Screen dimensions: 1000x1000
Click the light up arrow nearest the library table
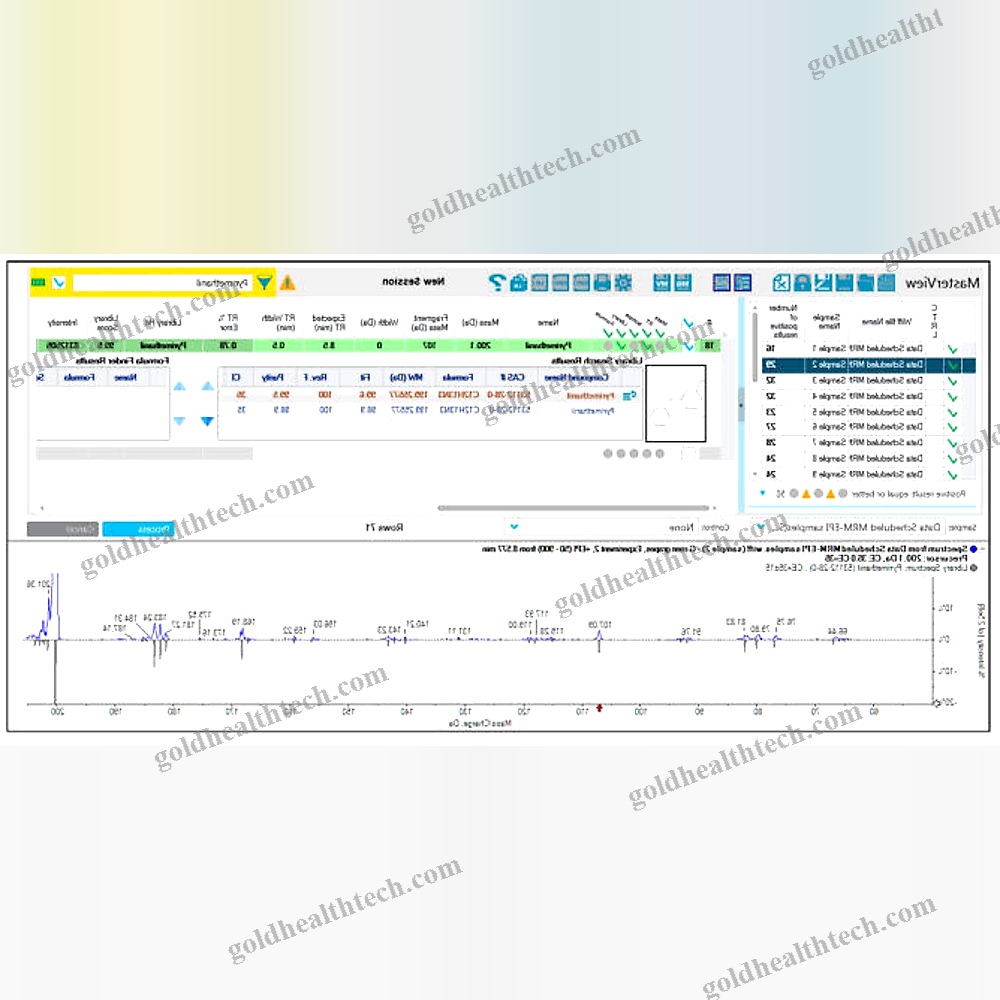(207, 386)
